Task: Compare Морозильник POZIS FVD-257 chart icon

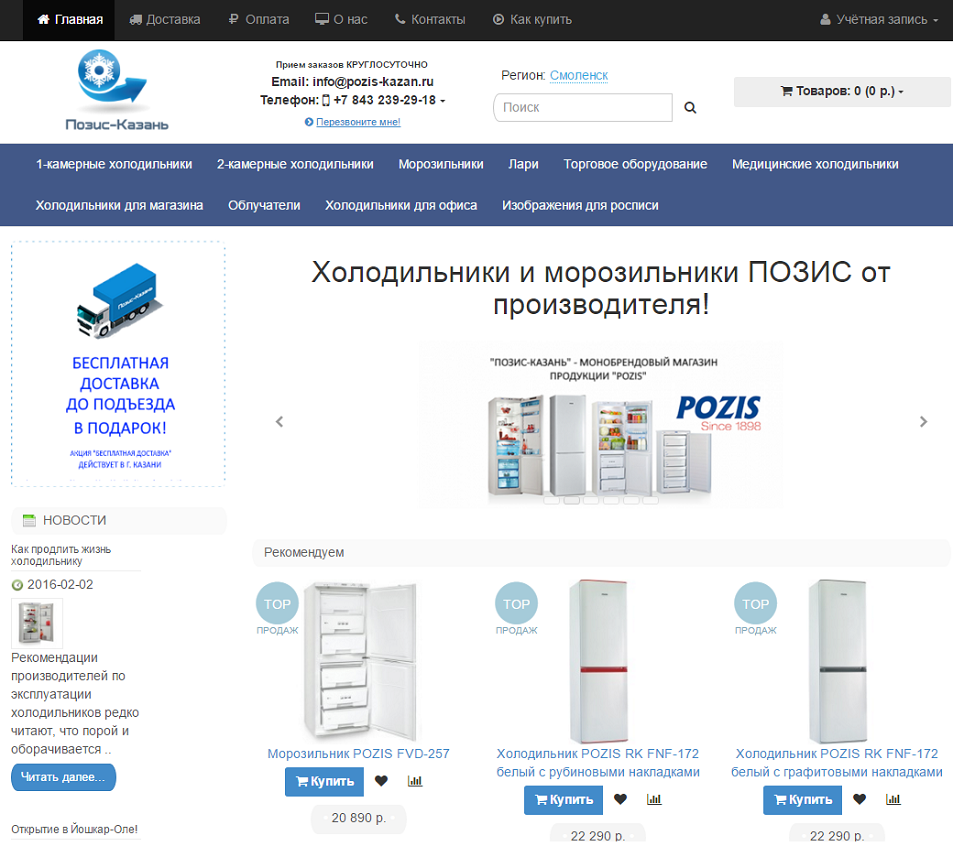Action: click(415, 781)
